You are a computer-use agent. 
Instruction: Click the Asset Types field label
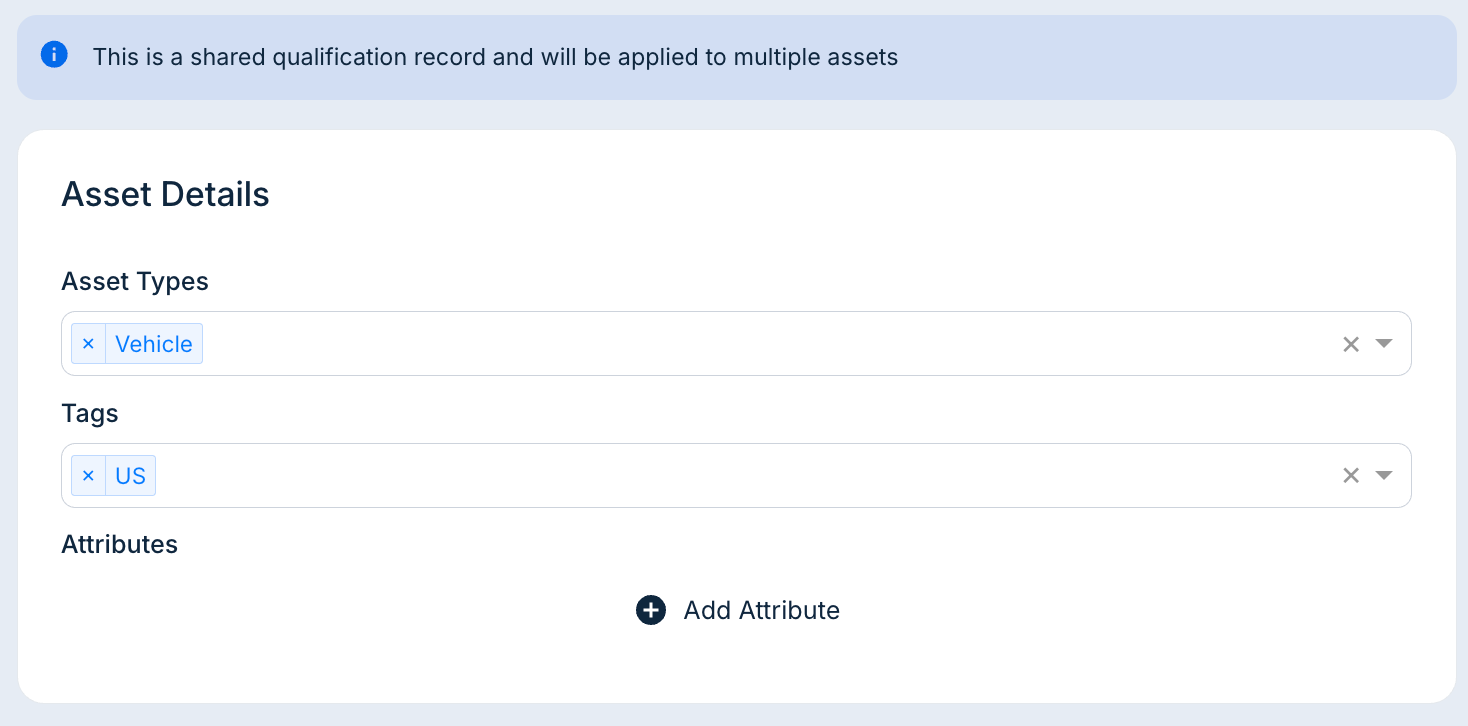[x=135, y=282]
